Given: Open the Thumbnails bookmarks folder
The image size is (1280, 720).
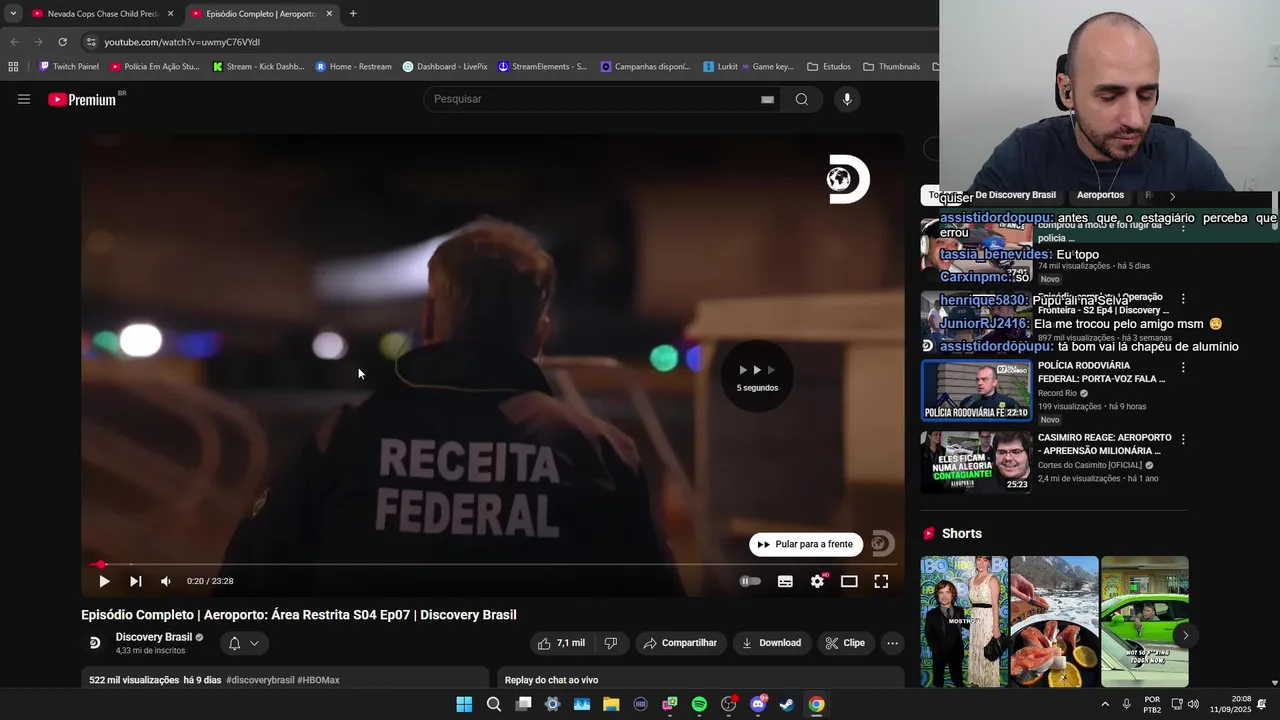Looking at the screenshot, I should tap(891, 67).
